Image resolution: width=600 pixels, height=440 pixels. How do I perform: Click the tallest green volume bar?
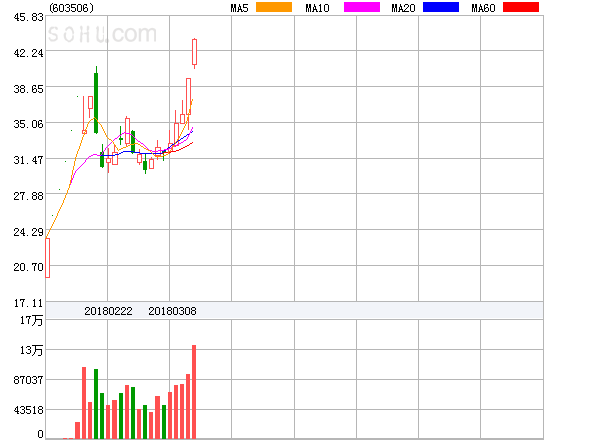[96, 404]
